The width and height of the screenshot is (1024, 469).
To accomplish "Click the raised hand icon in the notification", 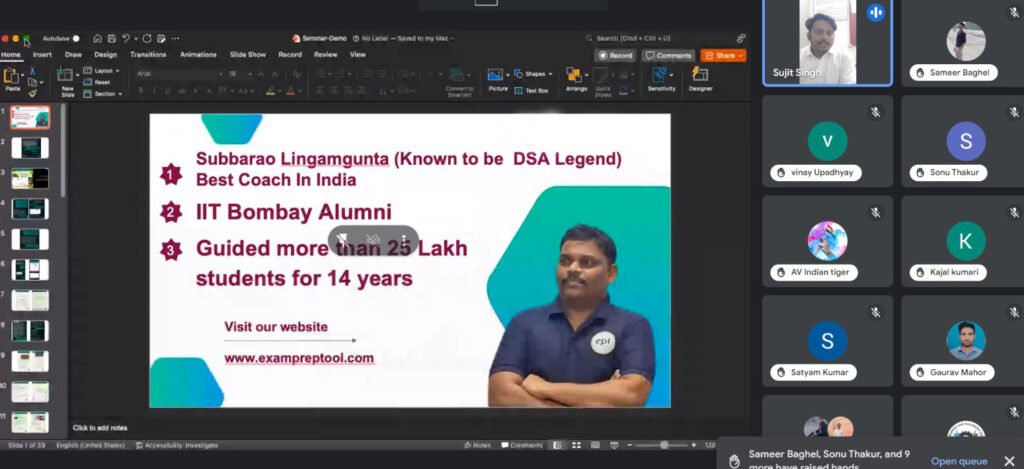I will (x=733, y=461).
